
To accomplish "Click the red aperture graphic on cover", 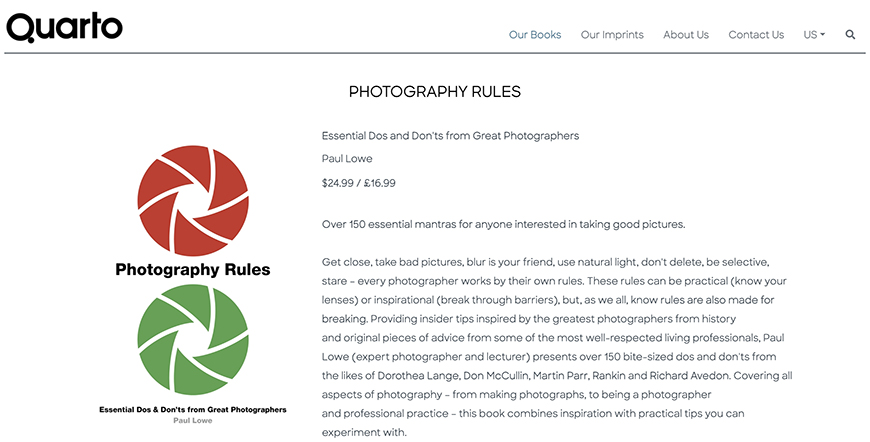I will coord(193,201).
